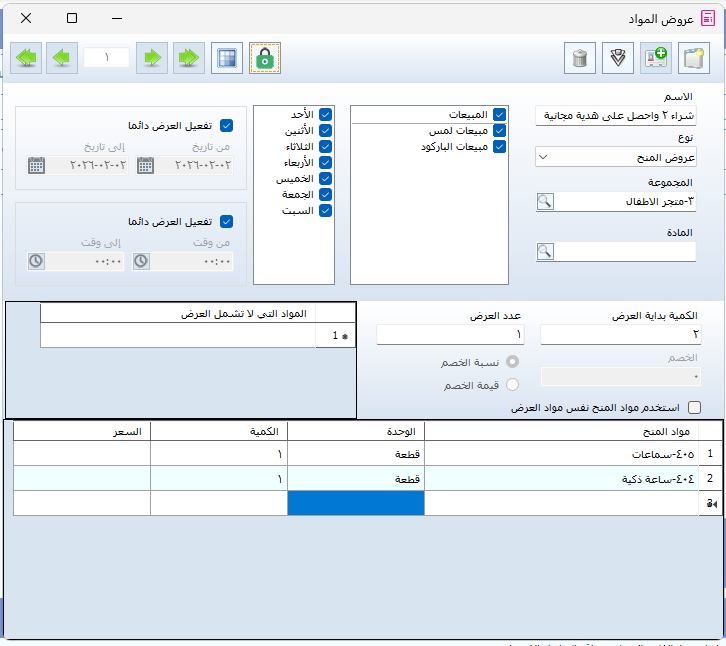
Task: Click the add record green plus icon
Action: click(656, 58)
